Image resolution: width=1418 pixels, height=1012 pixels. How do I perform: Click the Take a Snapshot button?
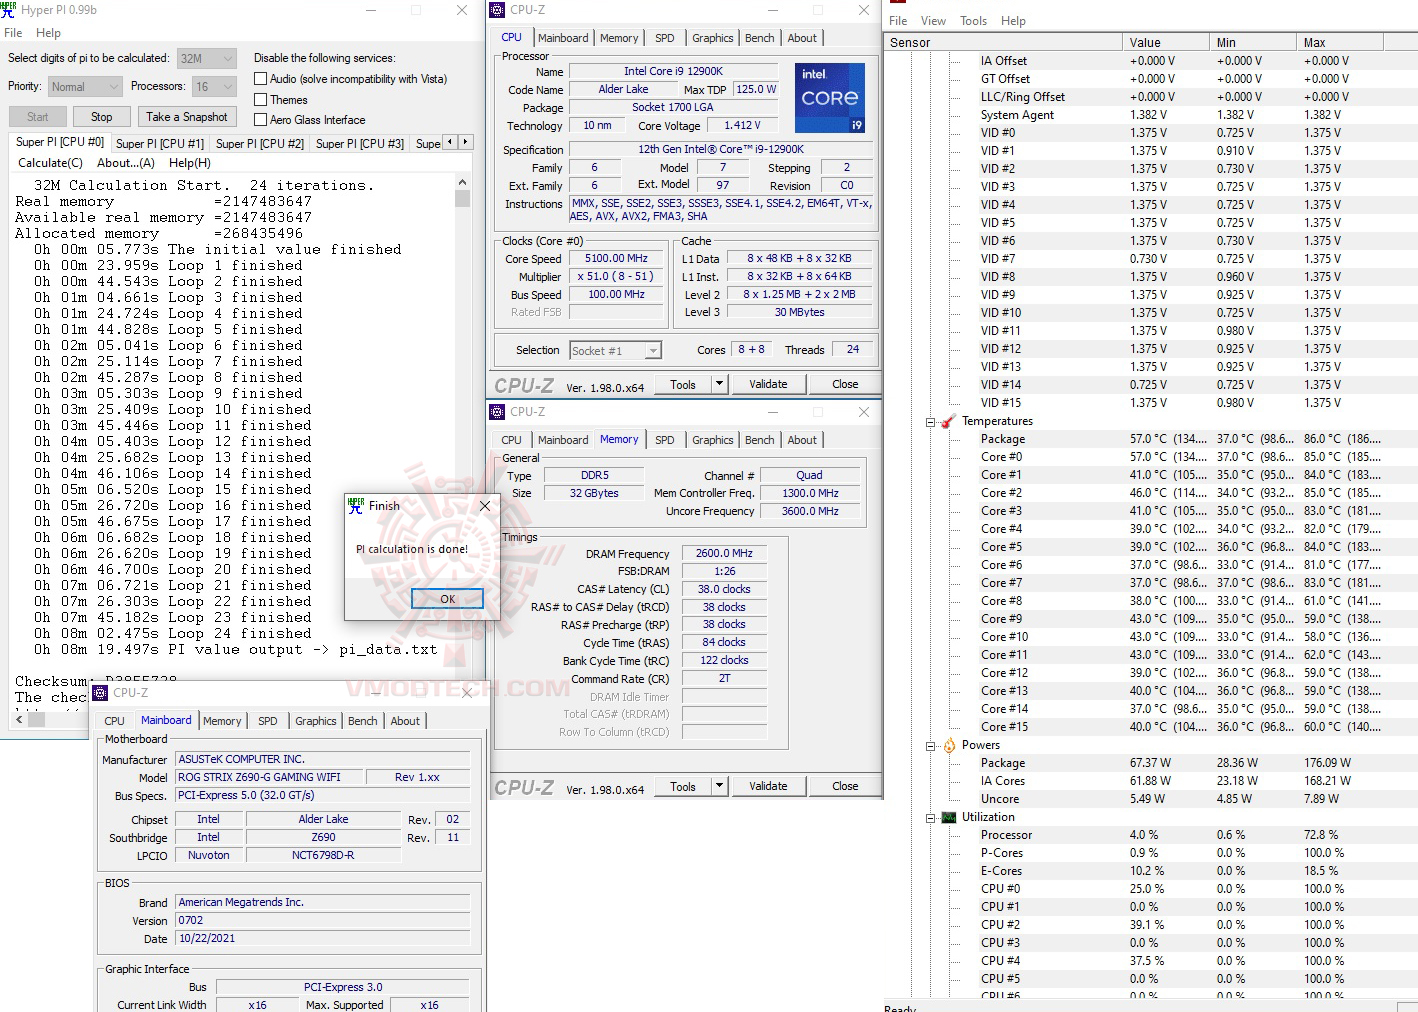[x=187, y=117]
